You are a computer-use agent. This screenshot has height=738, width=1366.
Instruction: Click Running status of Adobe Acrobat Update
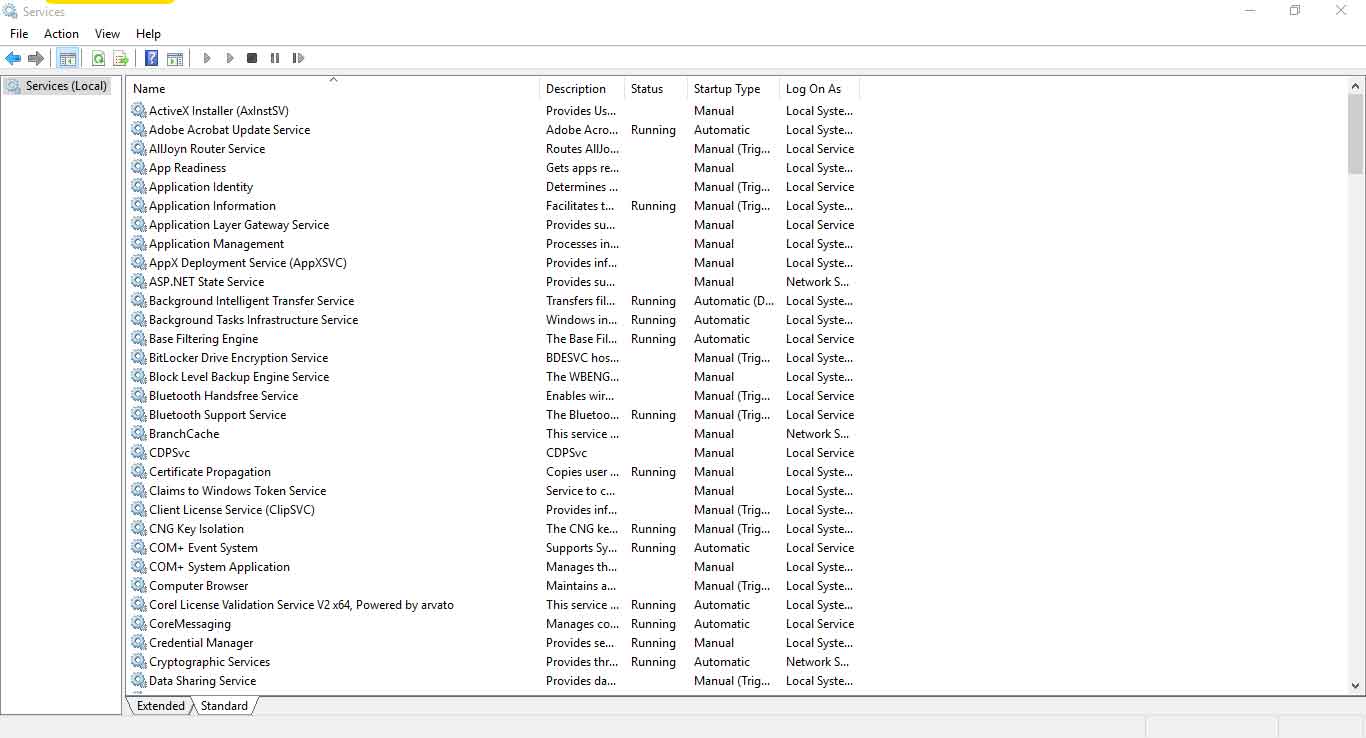click(x=653, y=130)
